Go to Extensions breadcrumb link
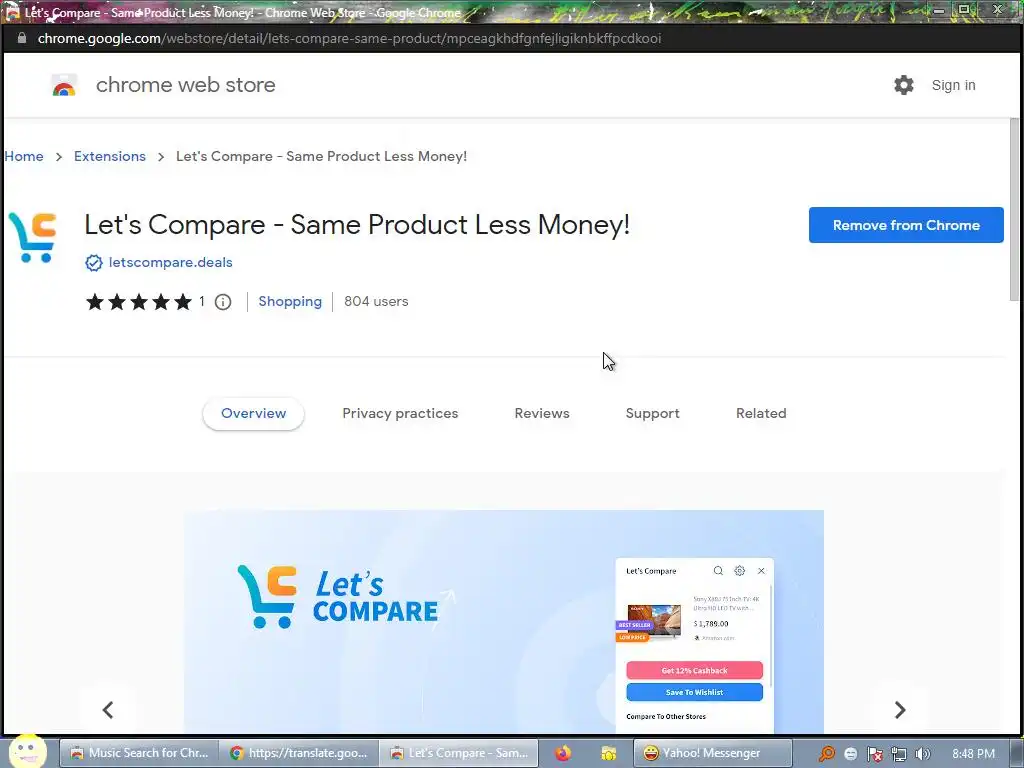Screen dimensions: 1024x768 tap(110, 156)
